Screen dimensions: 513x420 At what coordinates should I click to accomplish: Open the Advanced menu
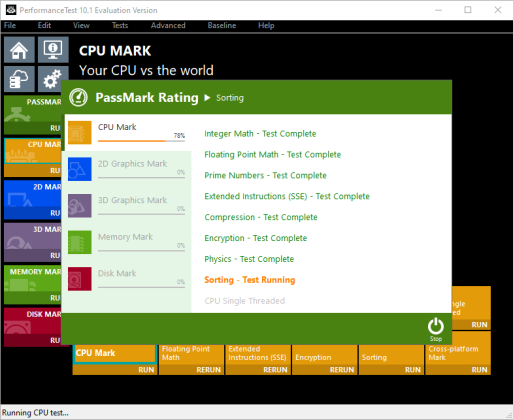tap(168, 25)
